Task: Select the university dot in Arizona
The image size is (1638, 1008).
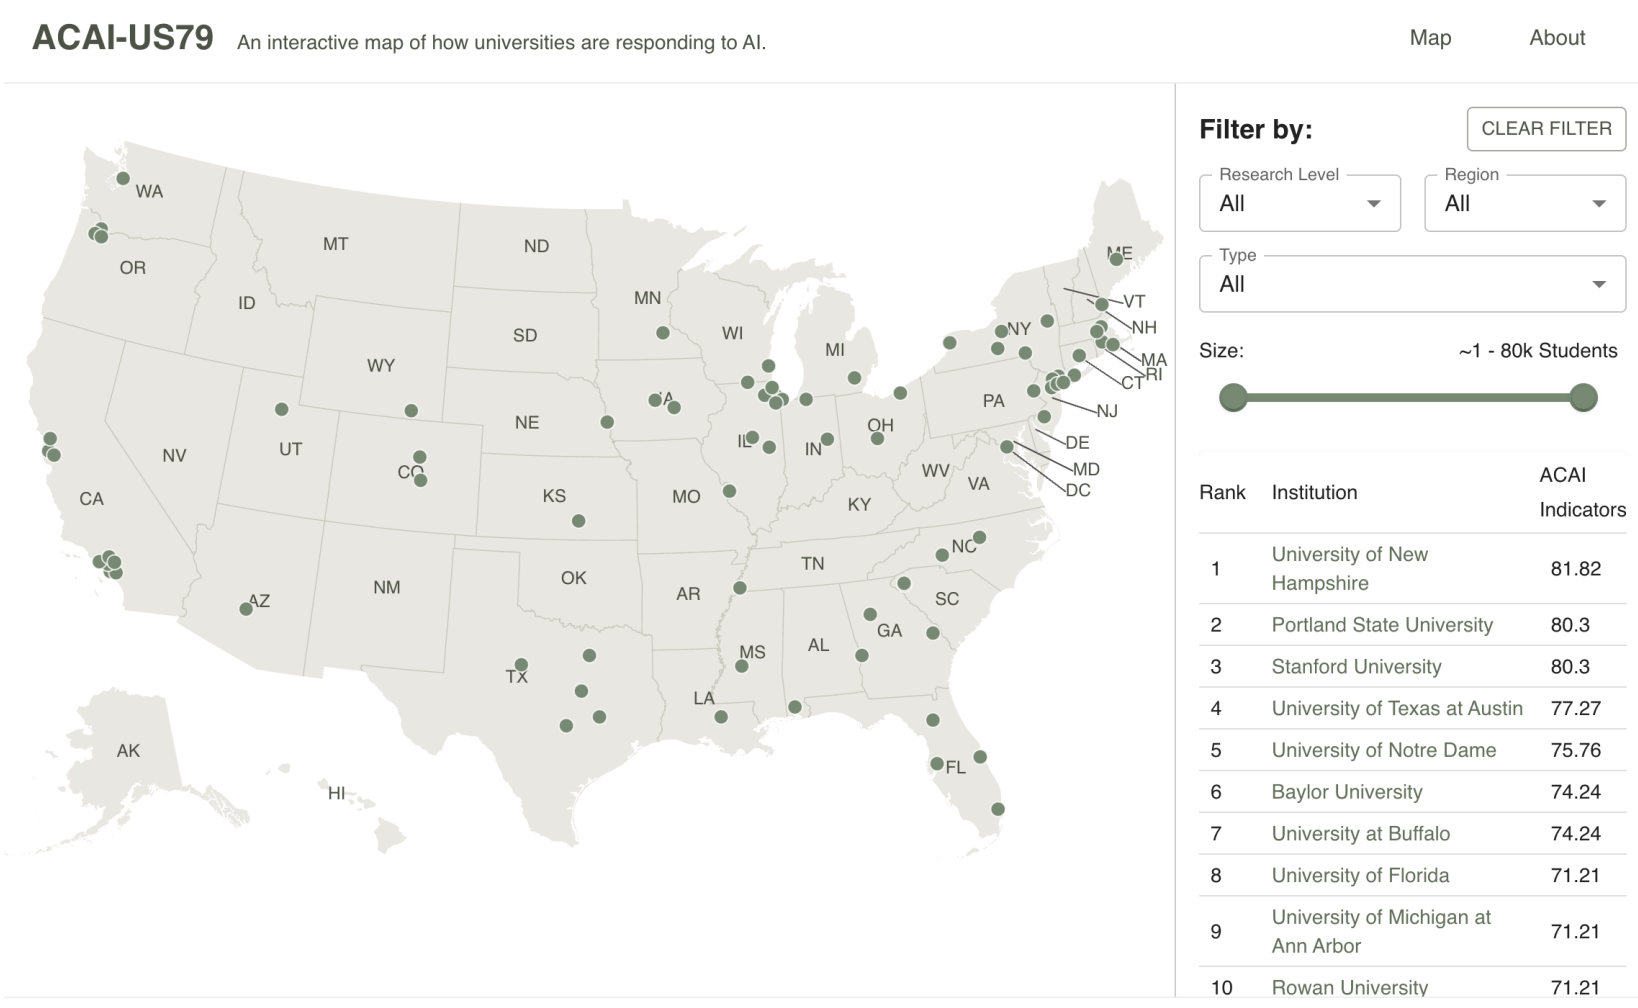Action: coord(246,609)
